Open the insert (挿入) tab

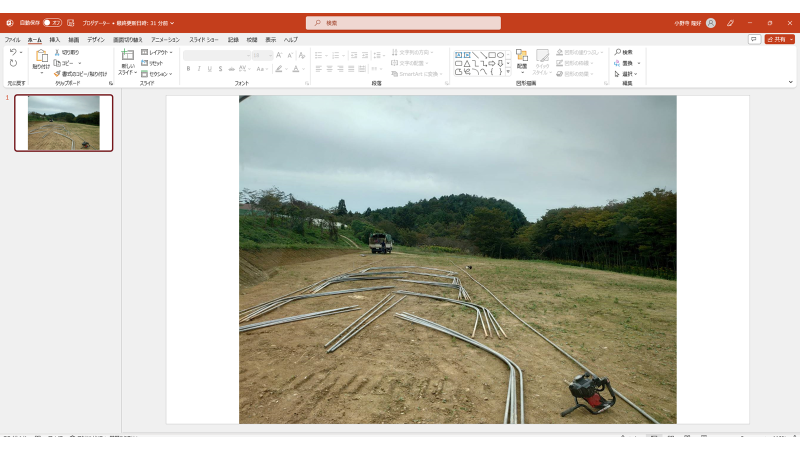point(55,39)
